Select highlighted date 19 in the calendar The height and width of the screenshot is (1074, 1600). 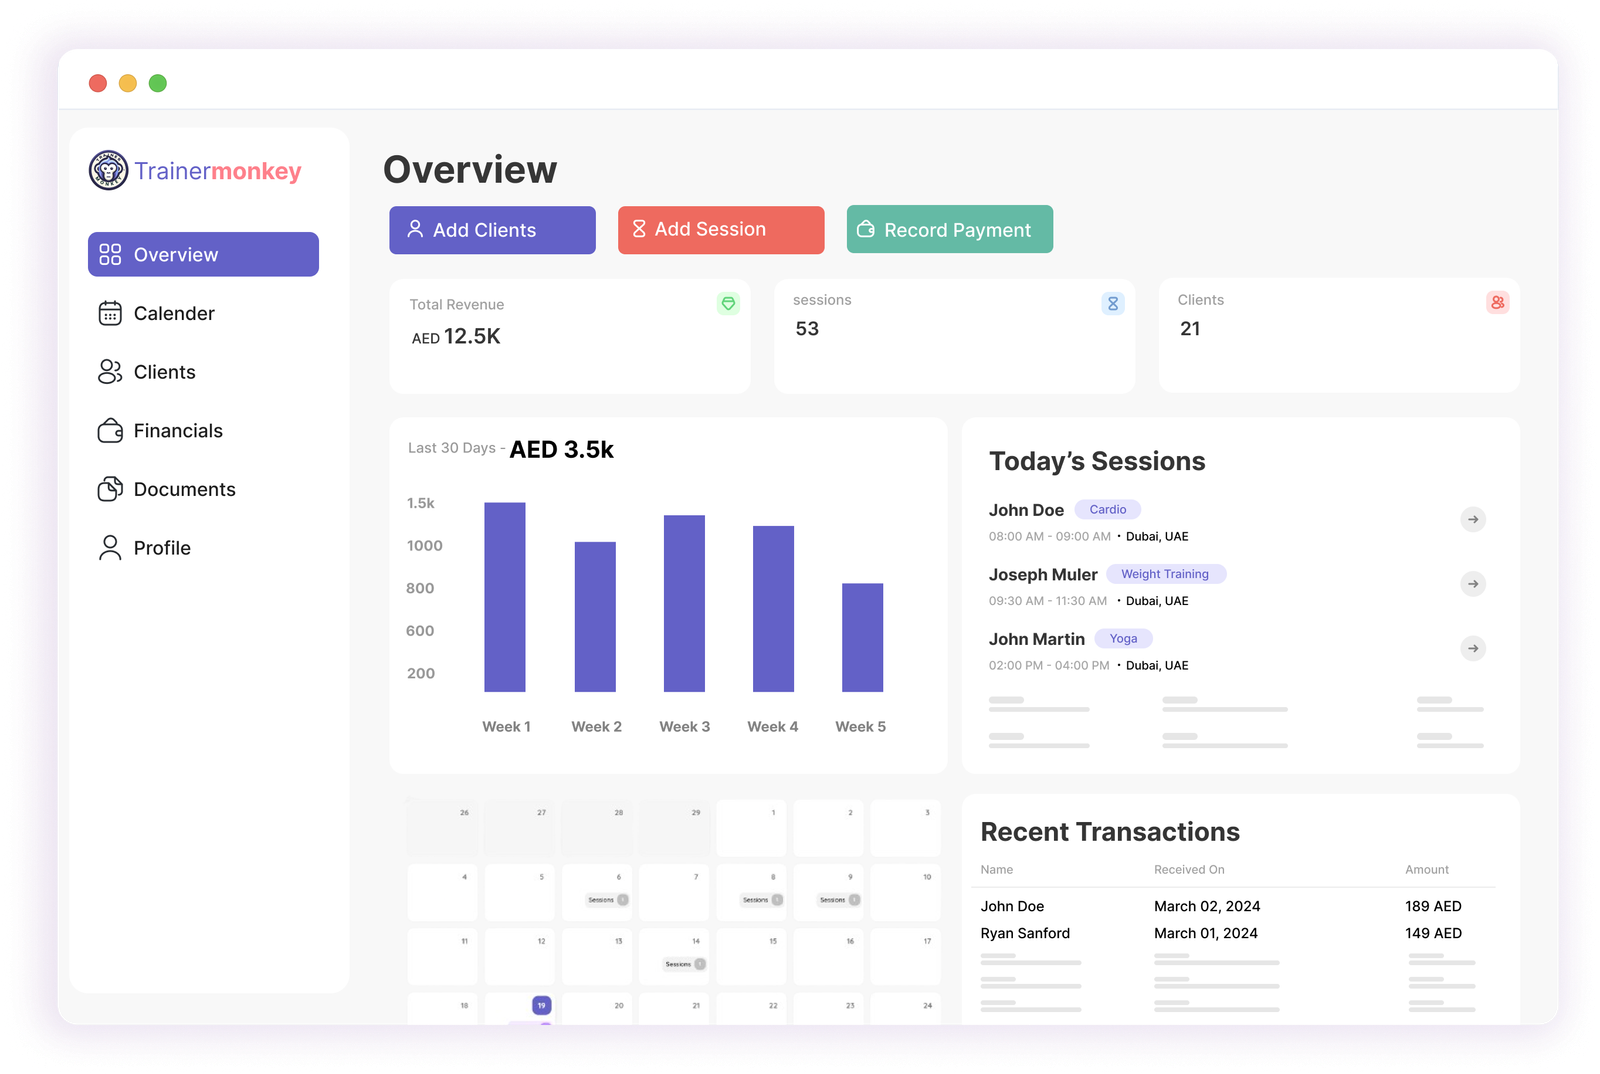541,1005
